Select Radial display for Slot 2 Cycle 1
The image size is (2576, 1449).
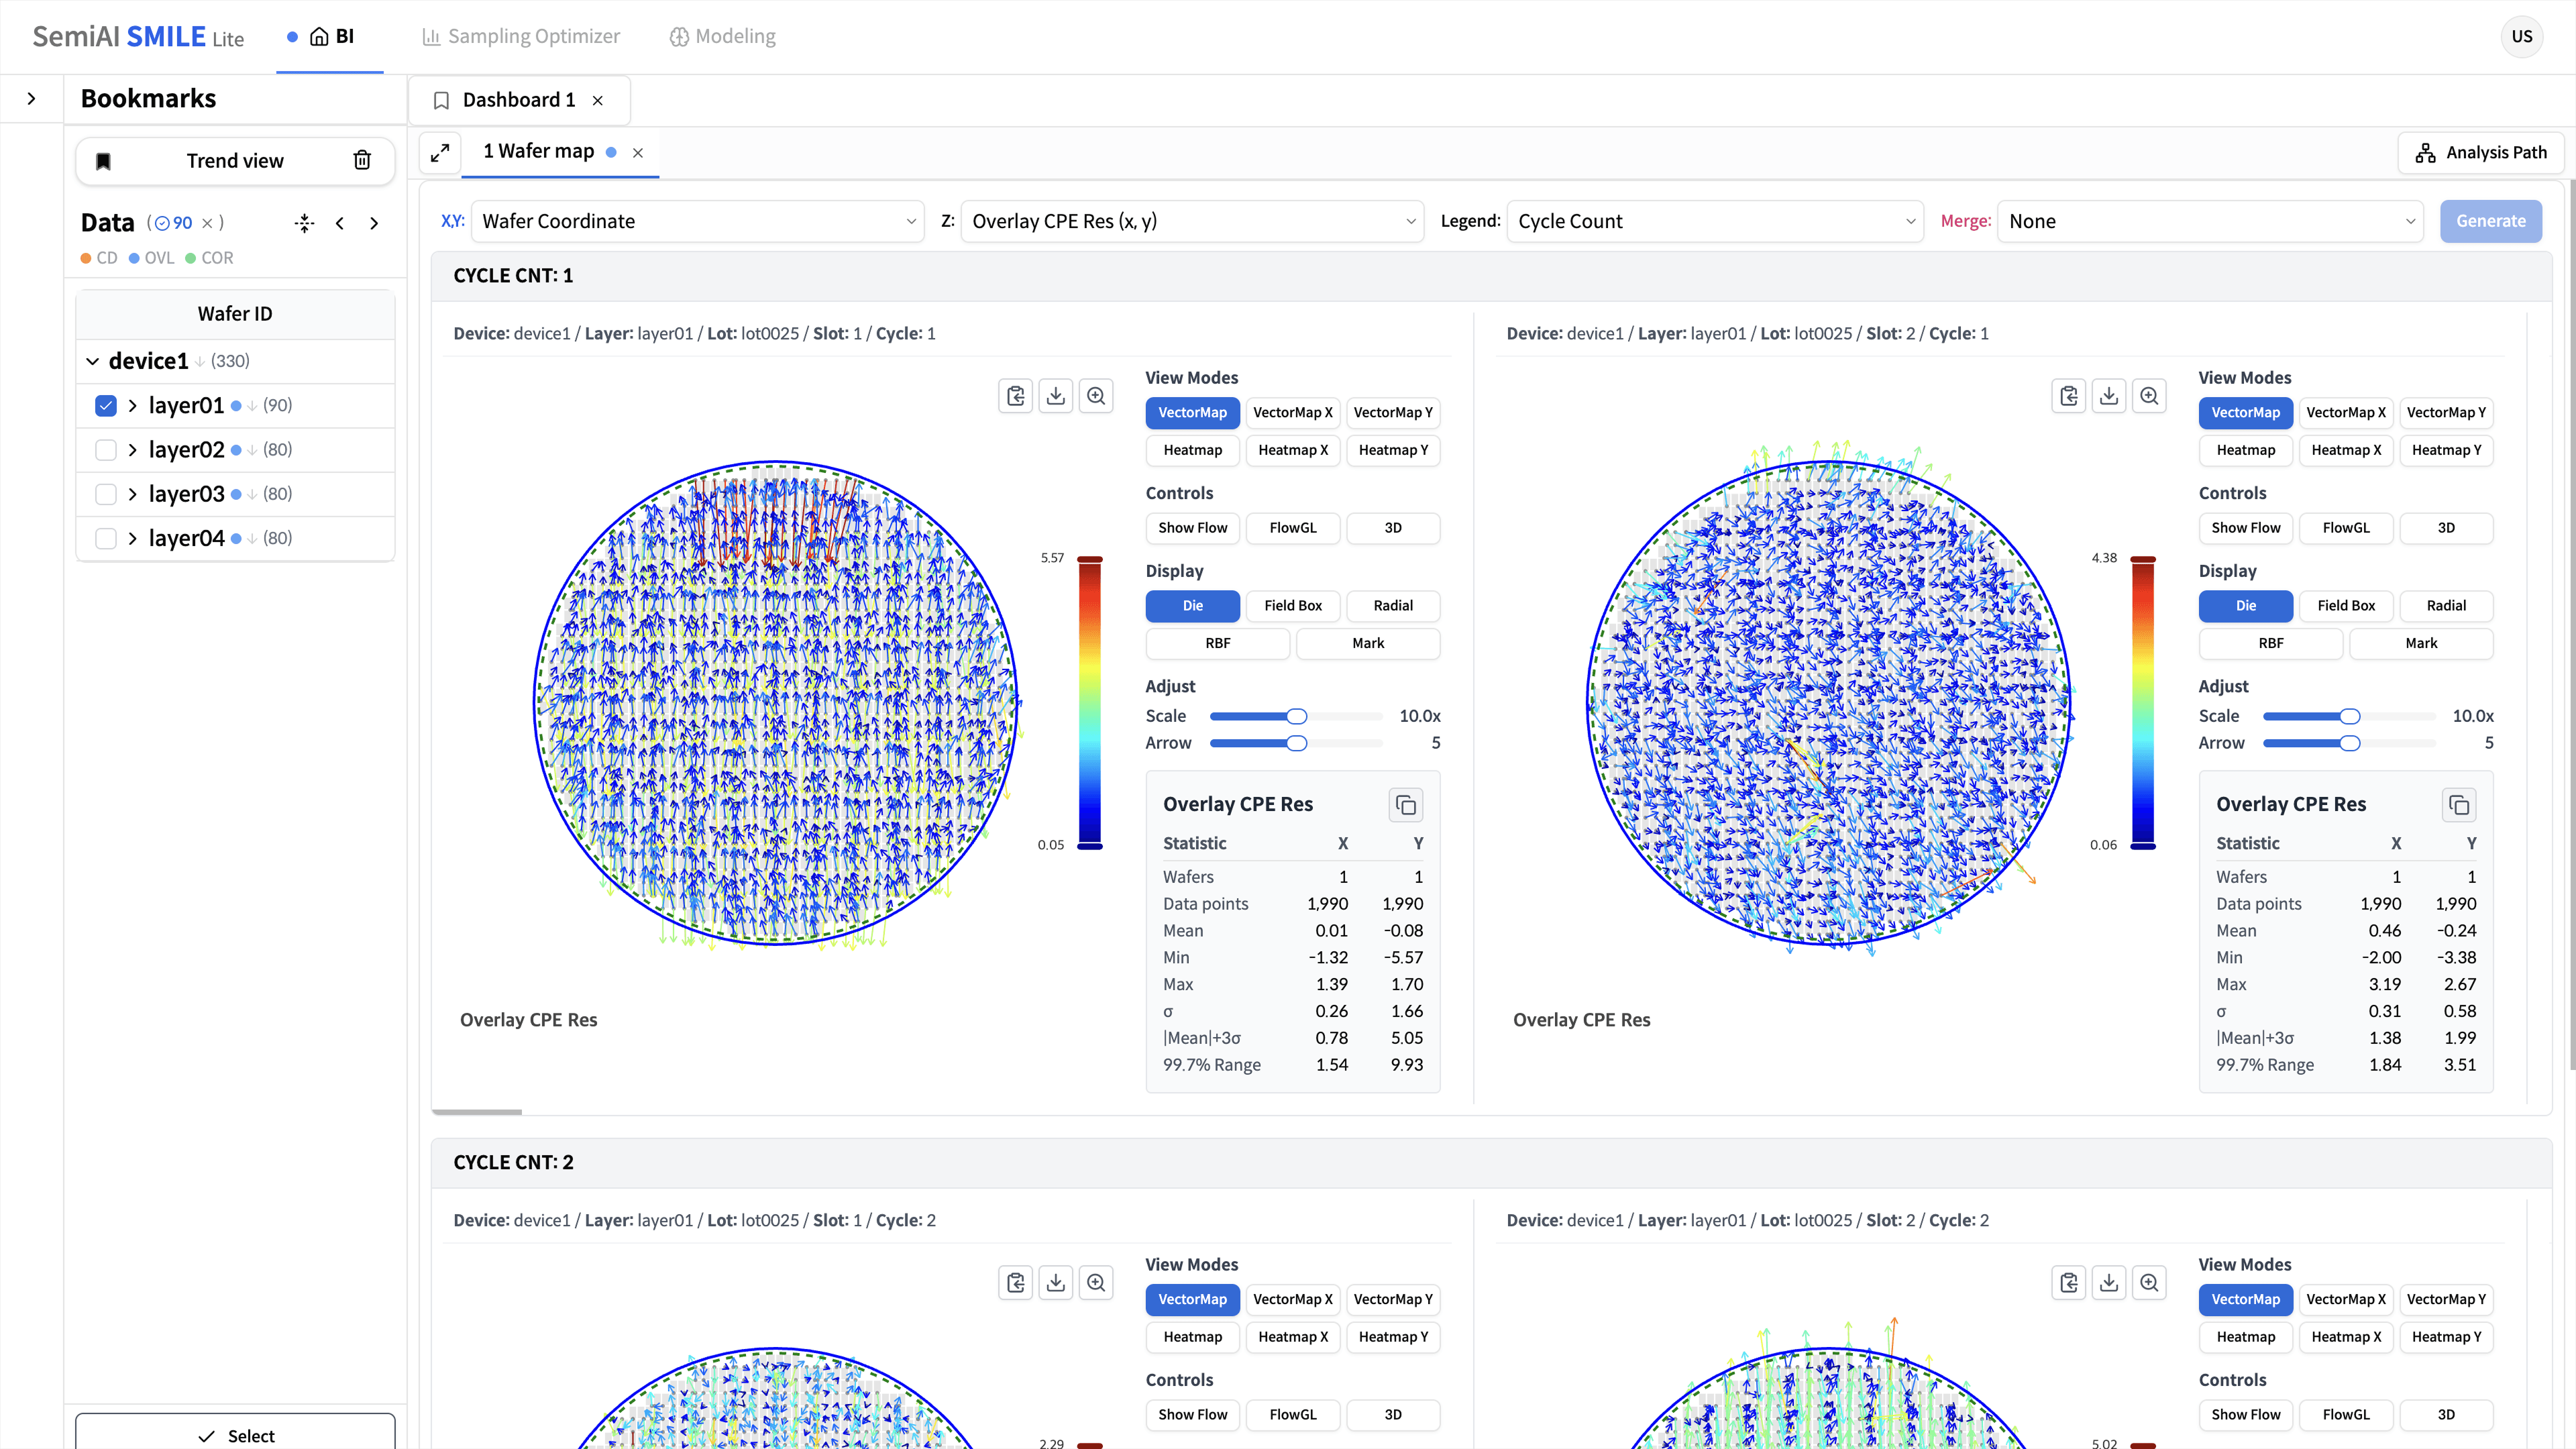pos(2446,606)
